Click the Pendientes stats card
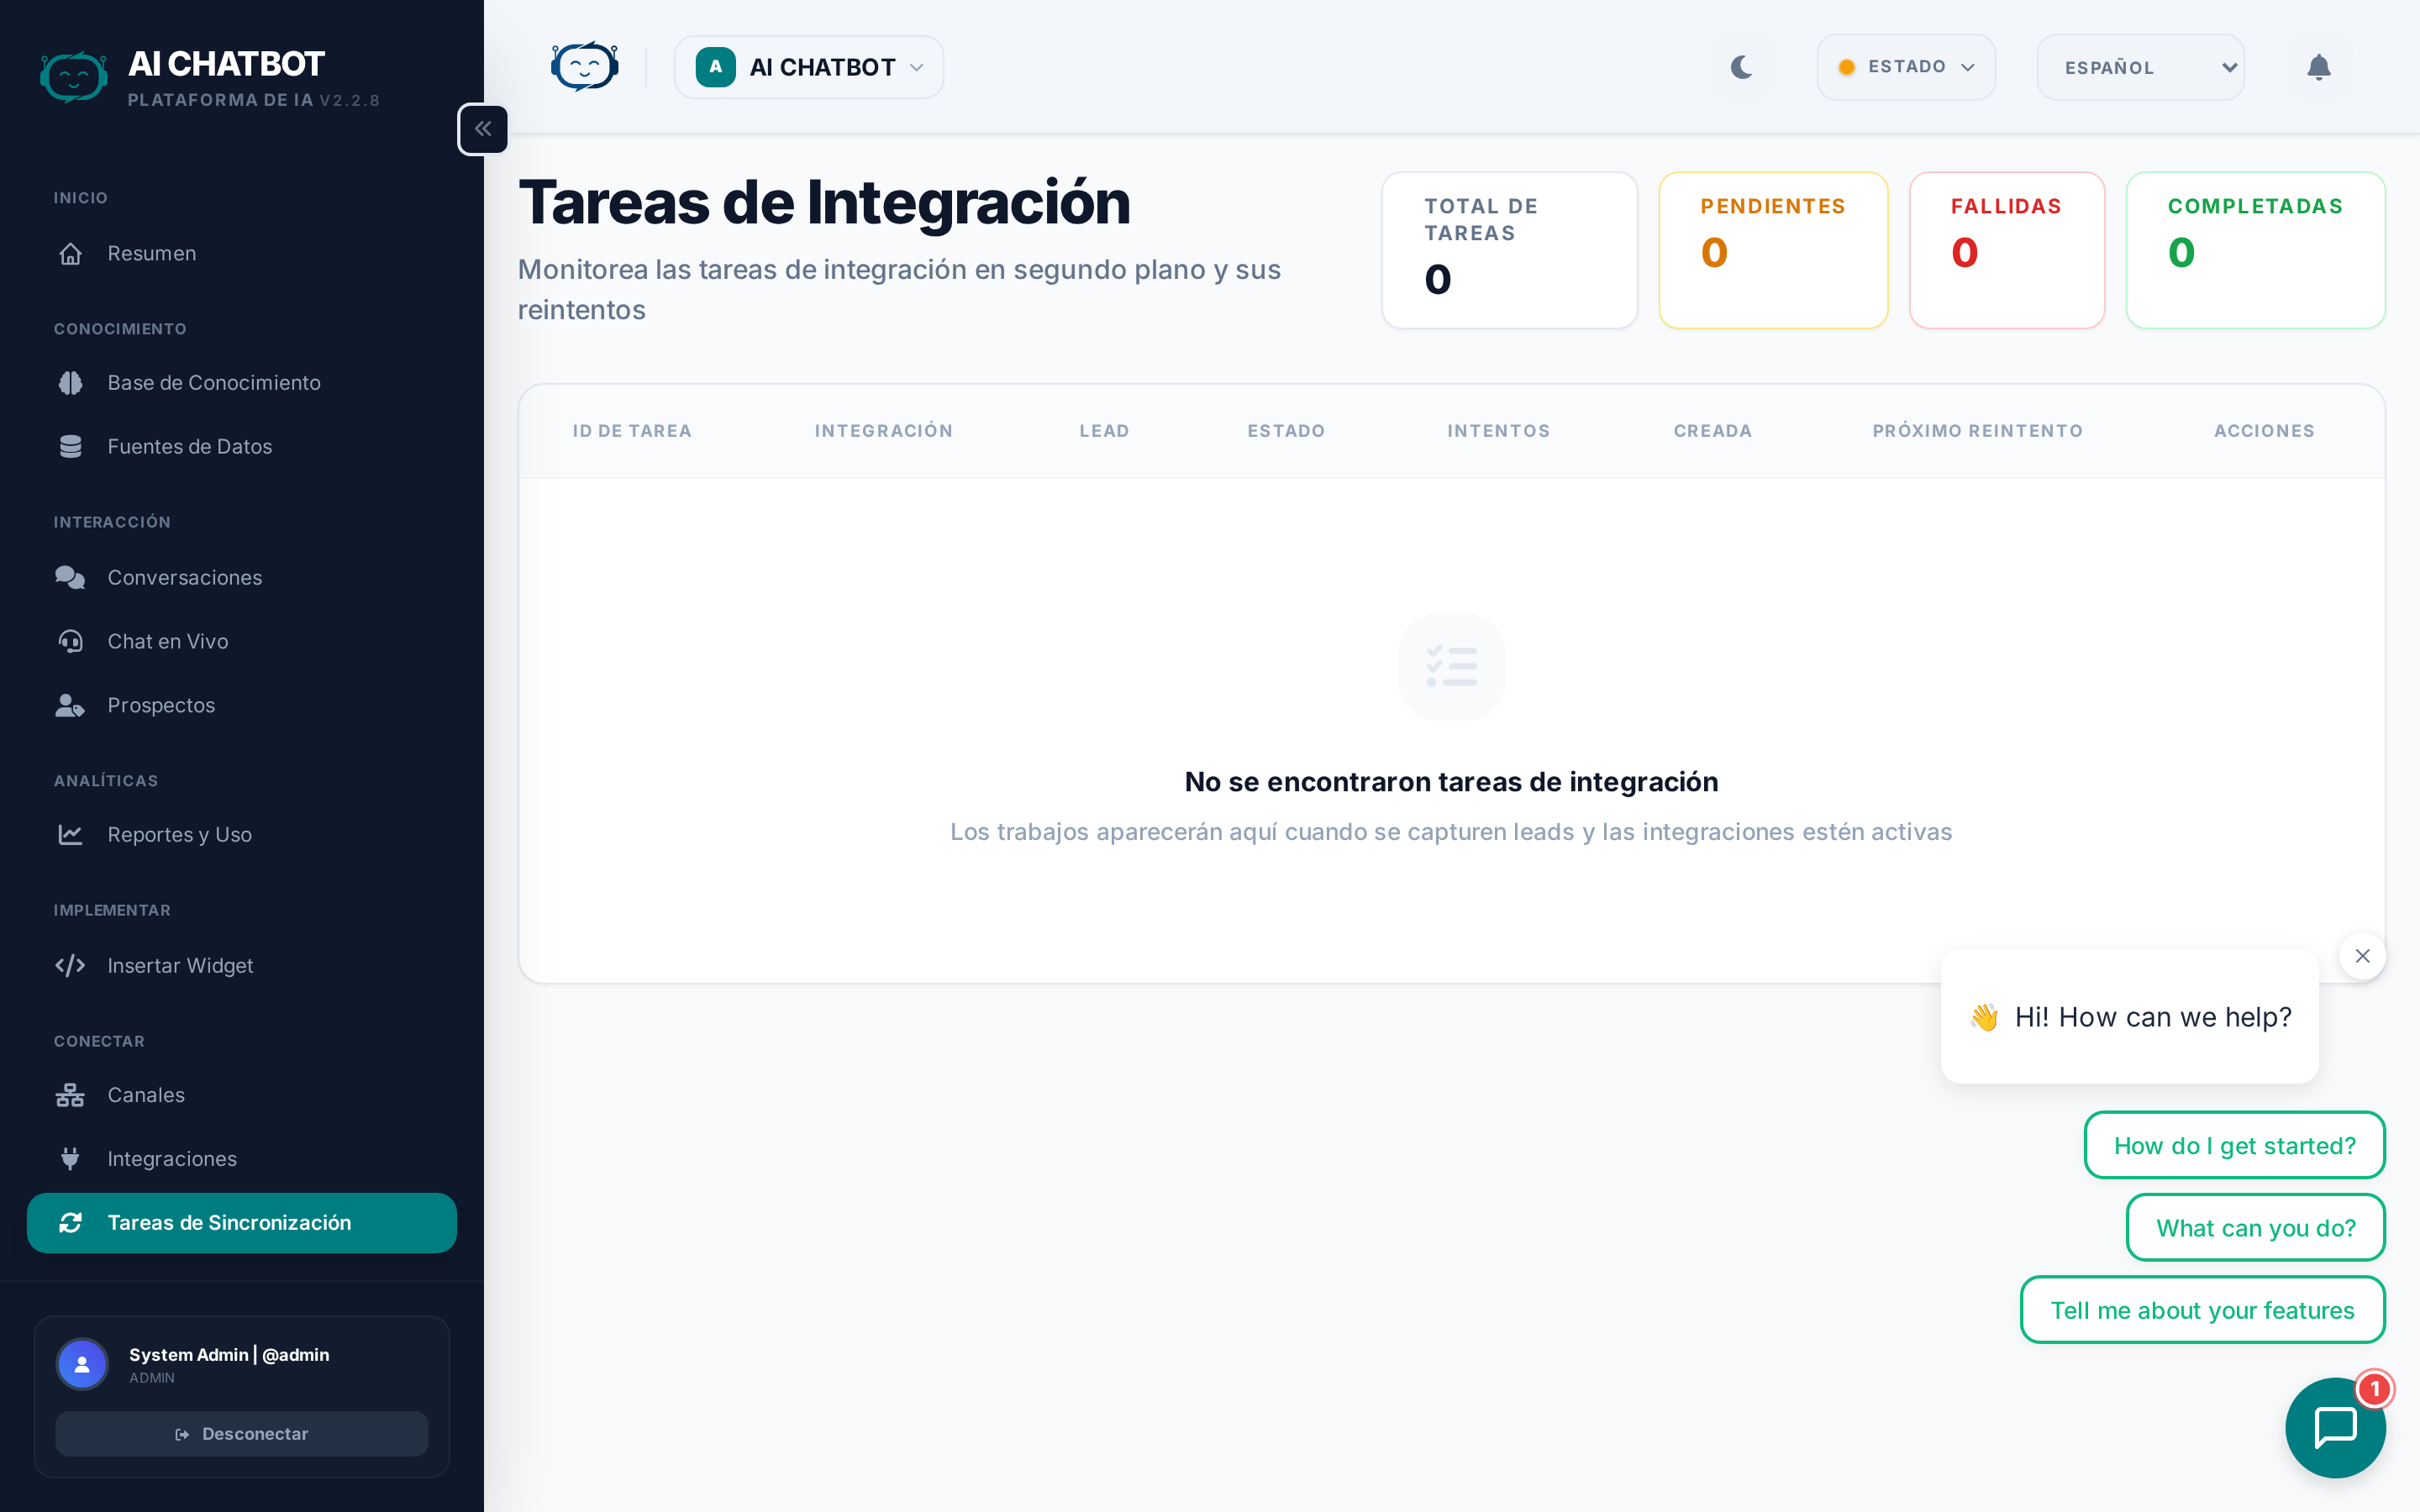Image resolution: width=2420 pixels, height=1512 pixels. coord(1772,250)
